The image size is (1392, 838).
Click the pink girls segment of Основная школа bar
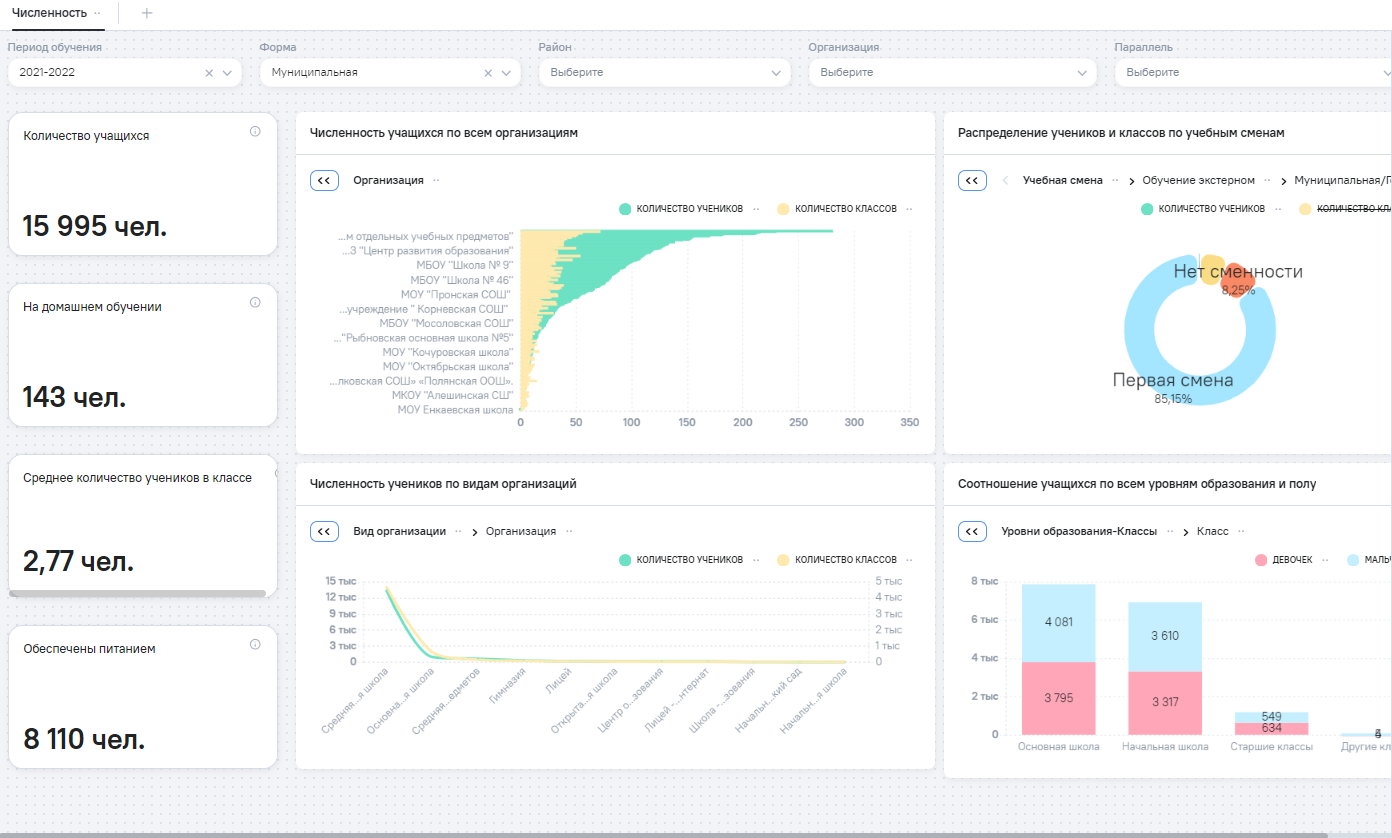point(1058,698)
